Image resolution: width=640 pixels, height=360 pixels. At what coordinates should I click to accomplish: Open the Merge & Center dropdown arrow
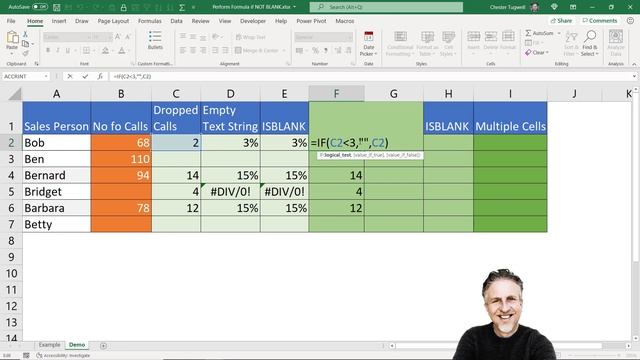pyautogui.click(x=284, y=51)
